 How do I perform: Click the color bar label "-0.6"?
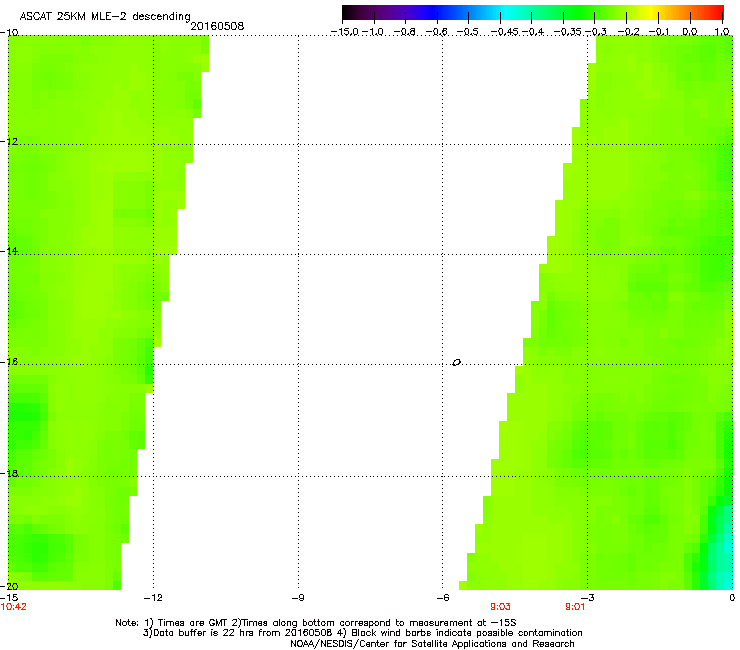pyautogui.click(x=437, y=32)
